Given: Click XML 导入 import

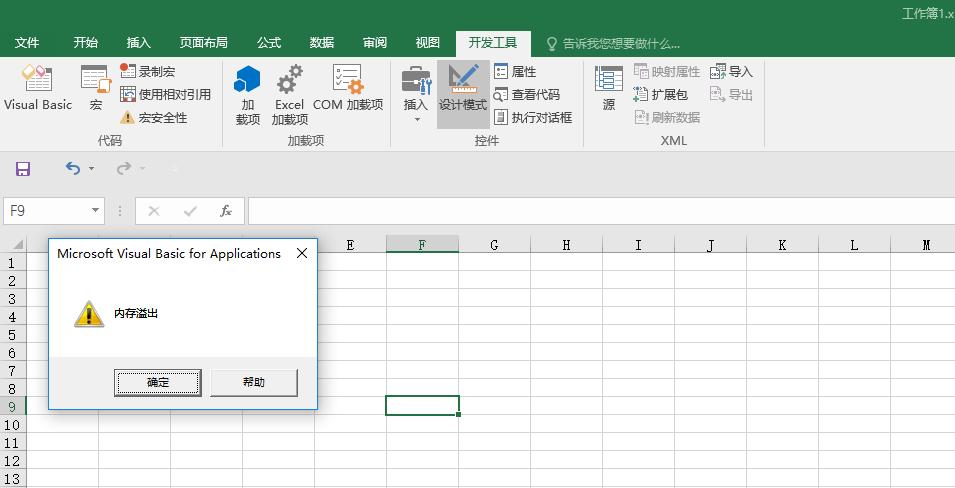Looking at the screenshot, I should [731, 71].
